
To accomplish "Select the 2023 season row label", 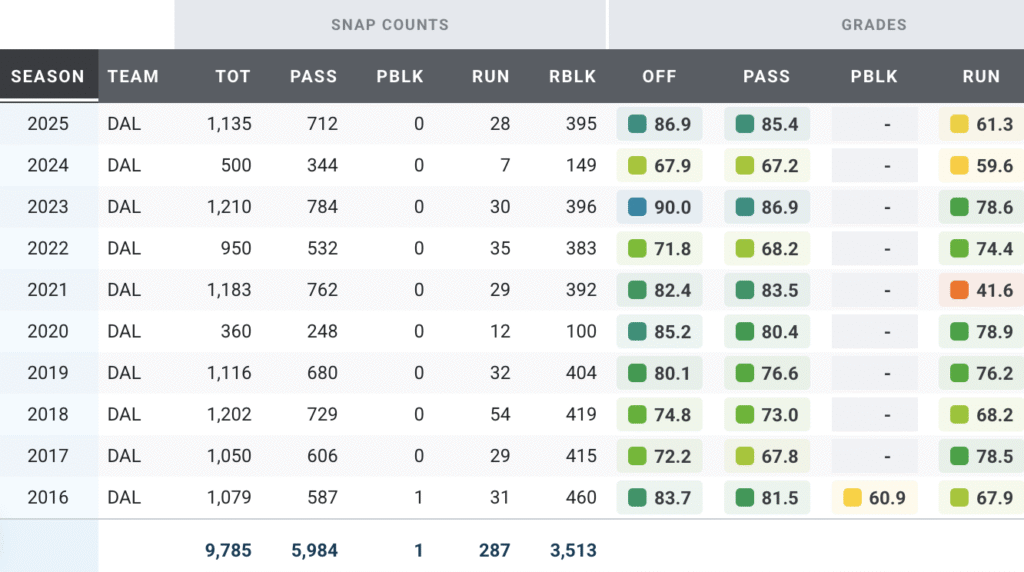I will [x=48, y=207].
